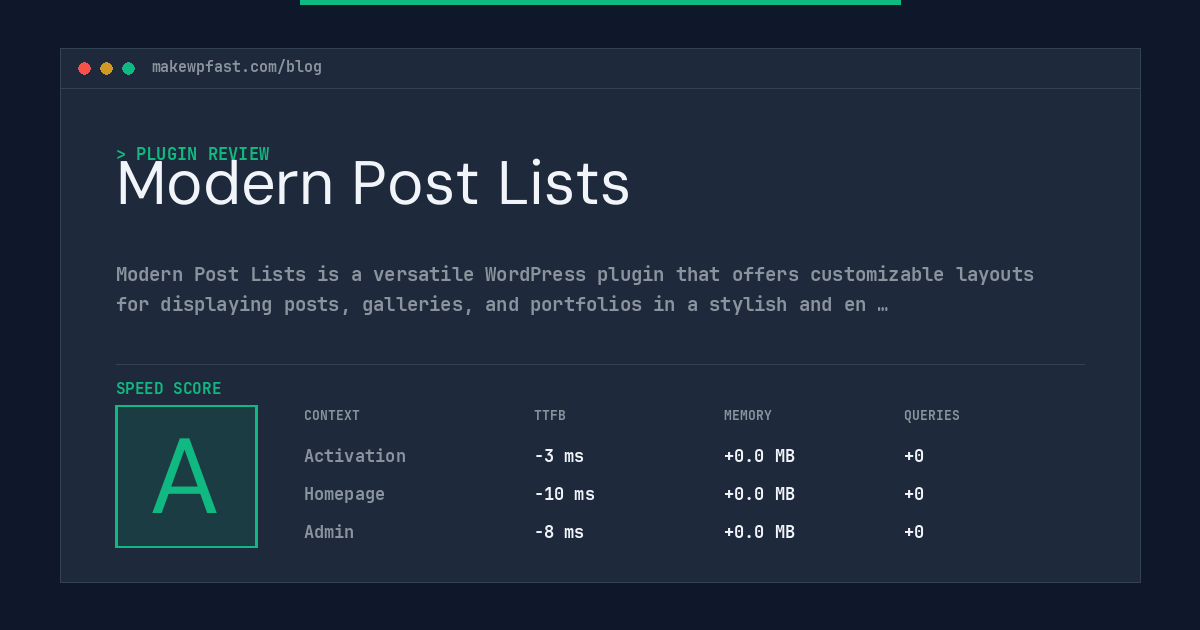Select the Admin row label
This screenshot has height=630, width=1200.
(x=329, y=532)
